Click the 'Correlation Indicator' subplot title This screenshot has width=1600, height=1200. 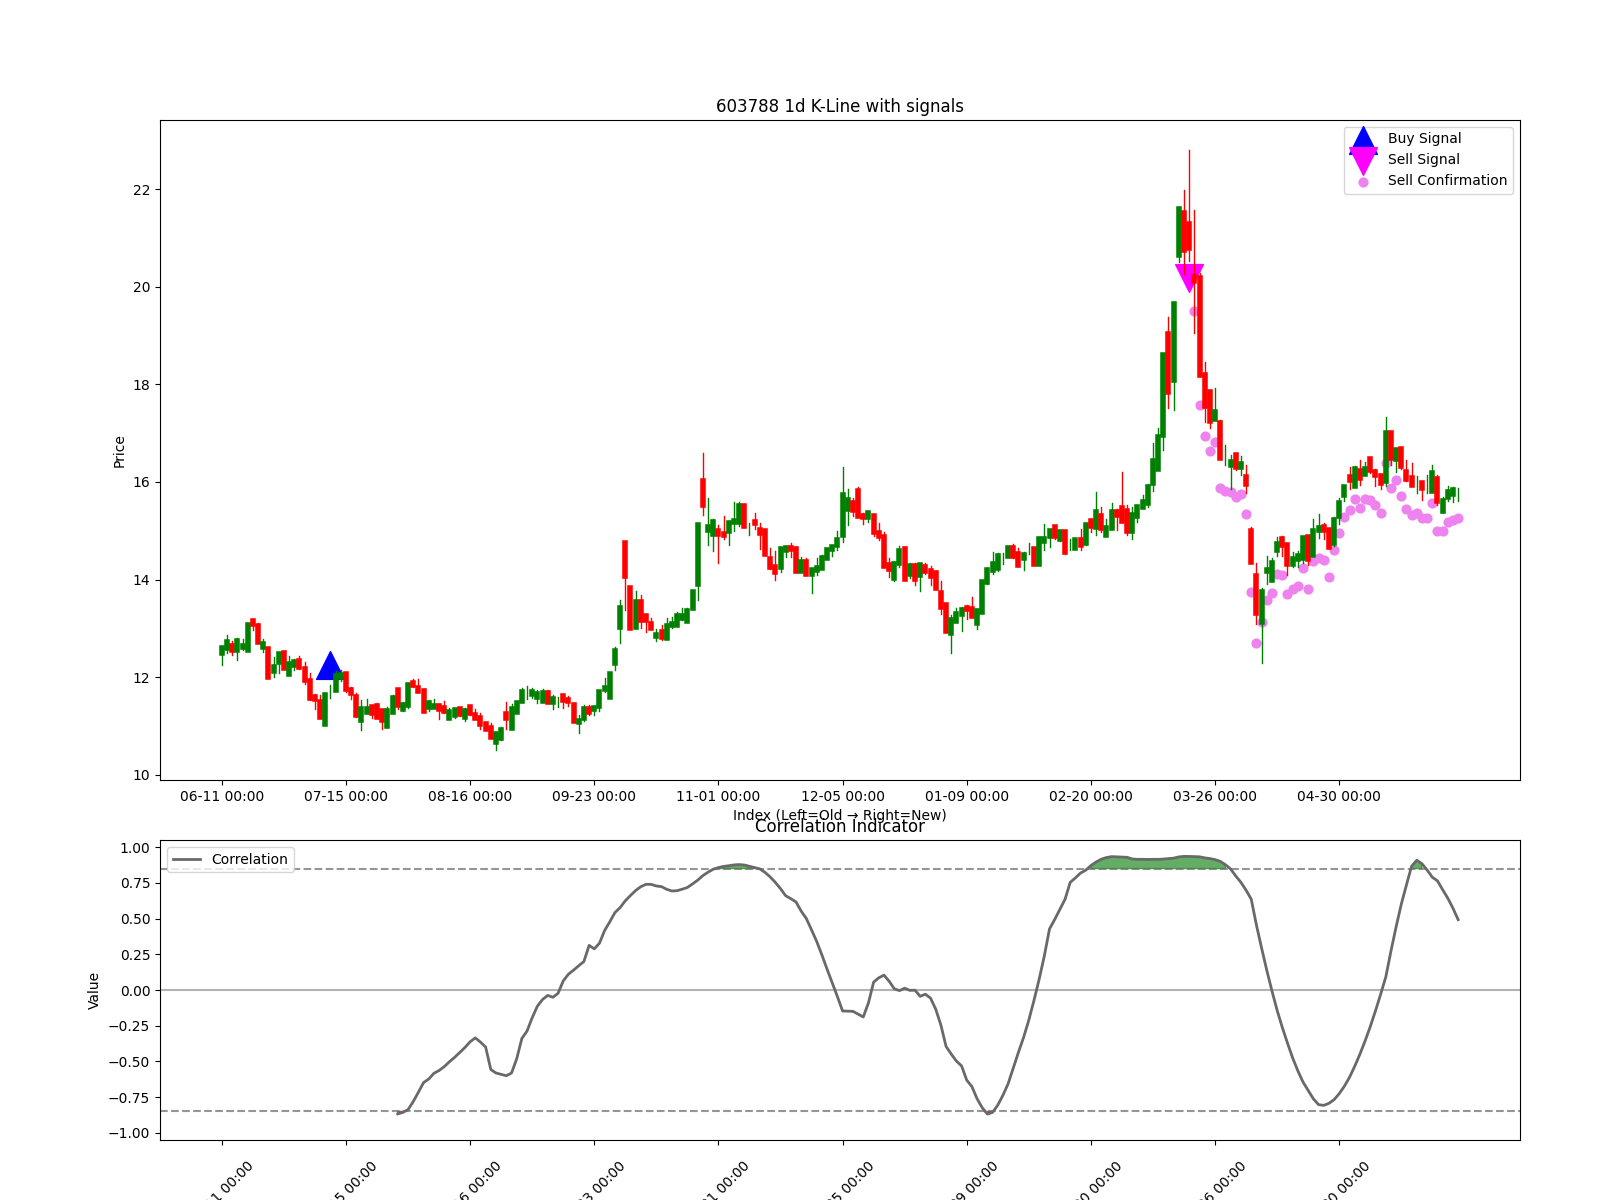point(840,827)
